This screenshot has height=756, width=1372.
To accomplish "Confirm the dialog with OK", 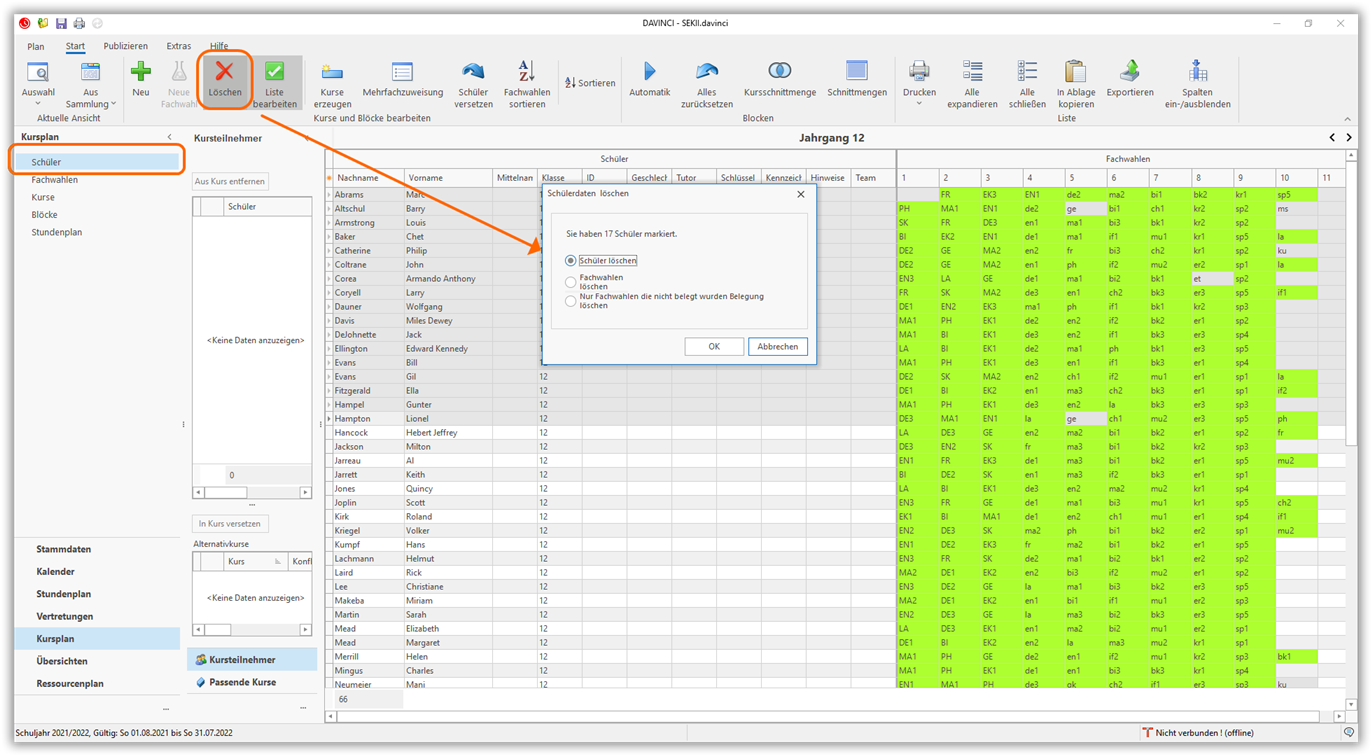I will (x=713, y=347).
